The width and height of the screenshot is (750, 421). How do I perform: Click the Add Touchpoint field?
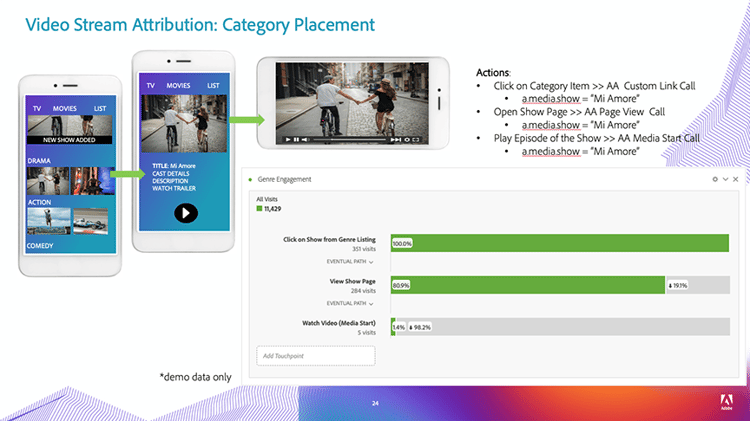click(316, 356)
